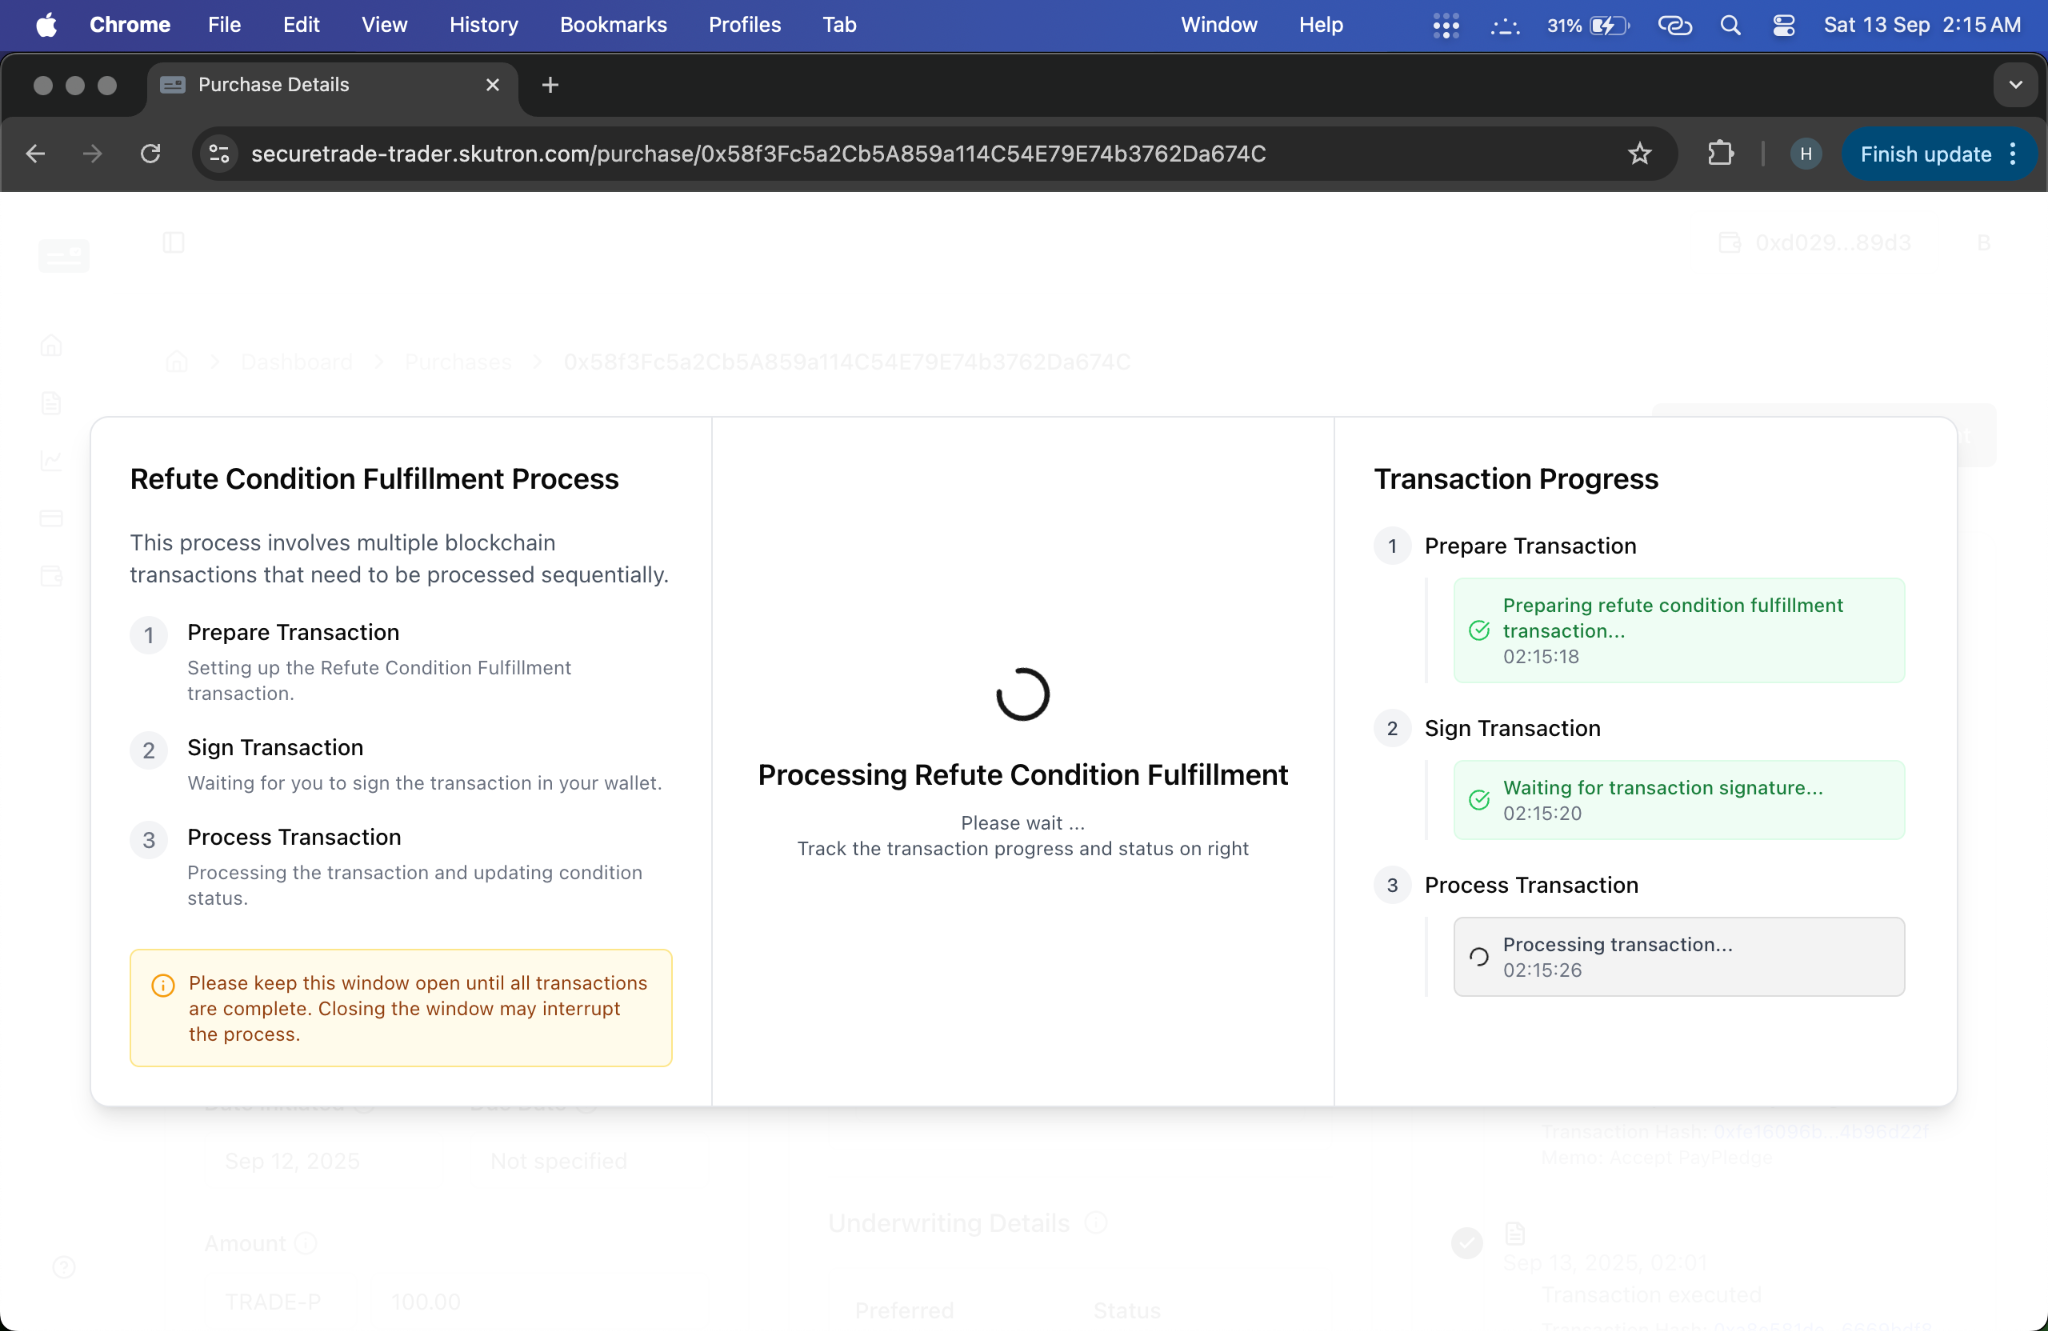Click the timestamp 02:15:18
2048x1331 pixels.
(1541, 657)
